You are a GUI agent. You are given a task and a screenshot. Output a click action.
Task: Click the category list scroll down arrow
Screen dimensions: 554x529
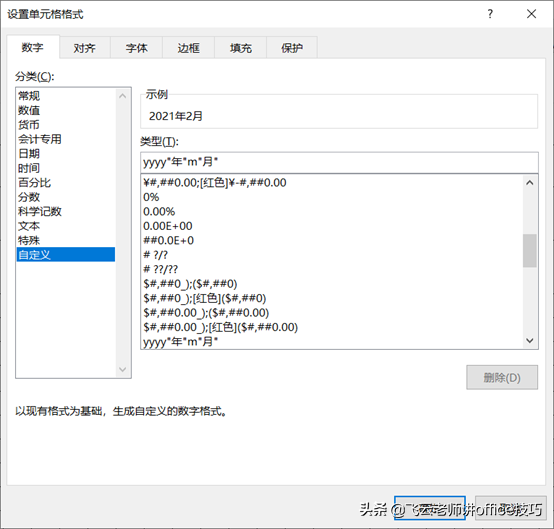pyautogui.click(x=123, y=370)
